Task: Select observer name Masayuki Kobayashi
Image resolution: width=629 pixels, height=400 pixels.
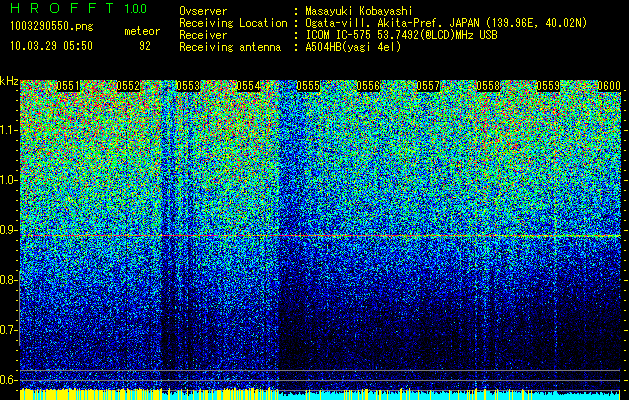Action: tap(359, 11)
